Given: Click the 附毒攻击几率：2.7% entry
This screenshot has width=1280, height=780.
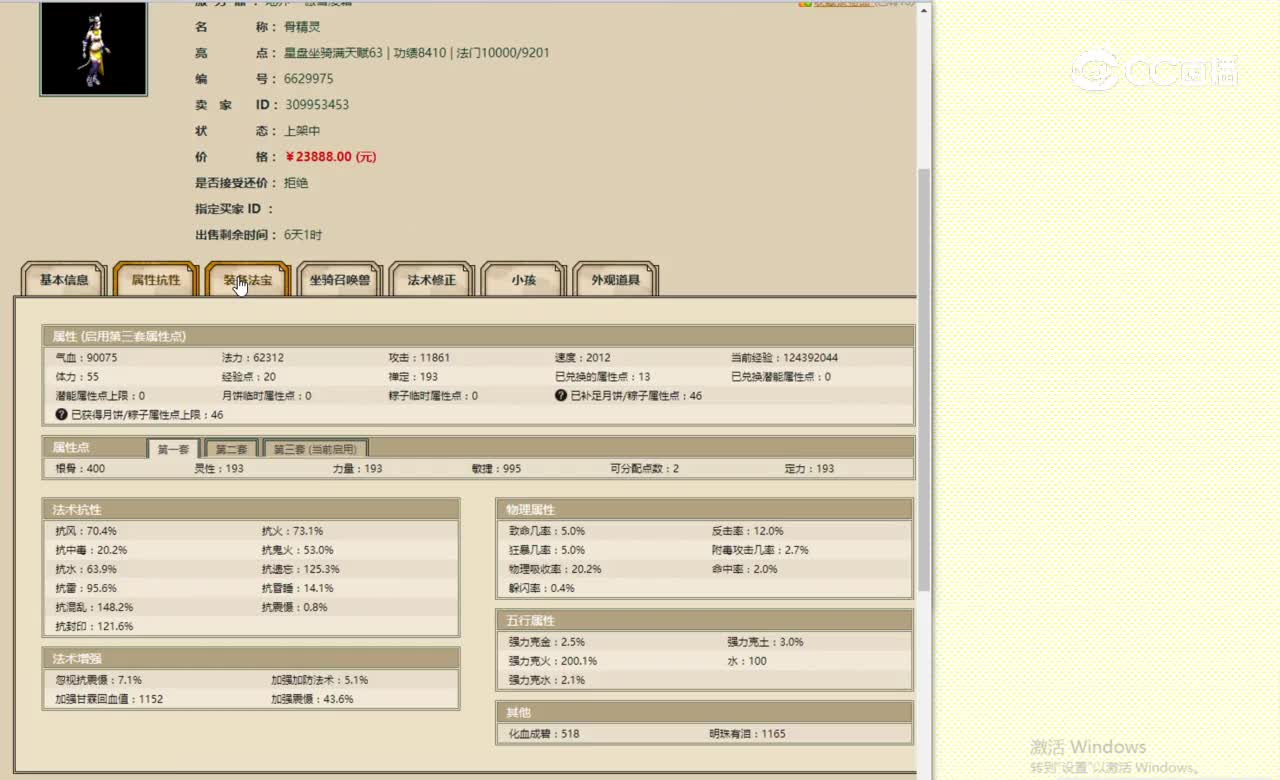Looking at the screenshot, I should coord(760,550).
